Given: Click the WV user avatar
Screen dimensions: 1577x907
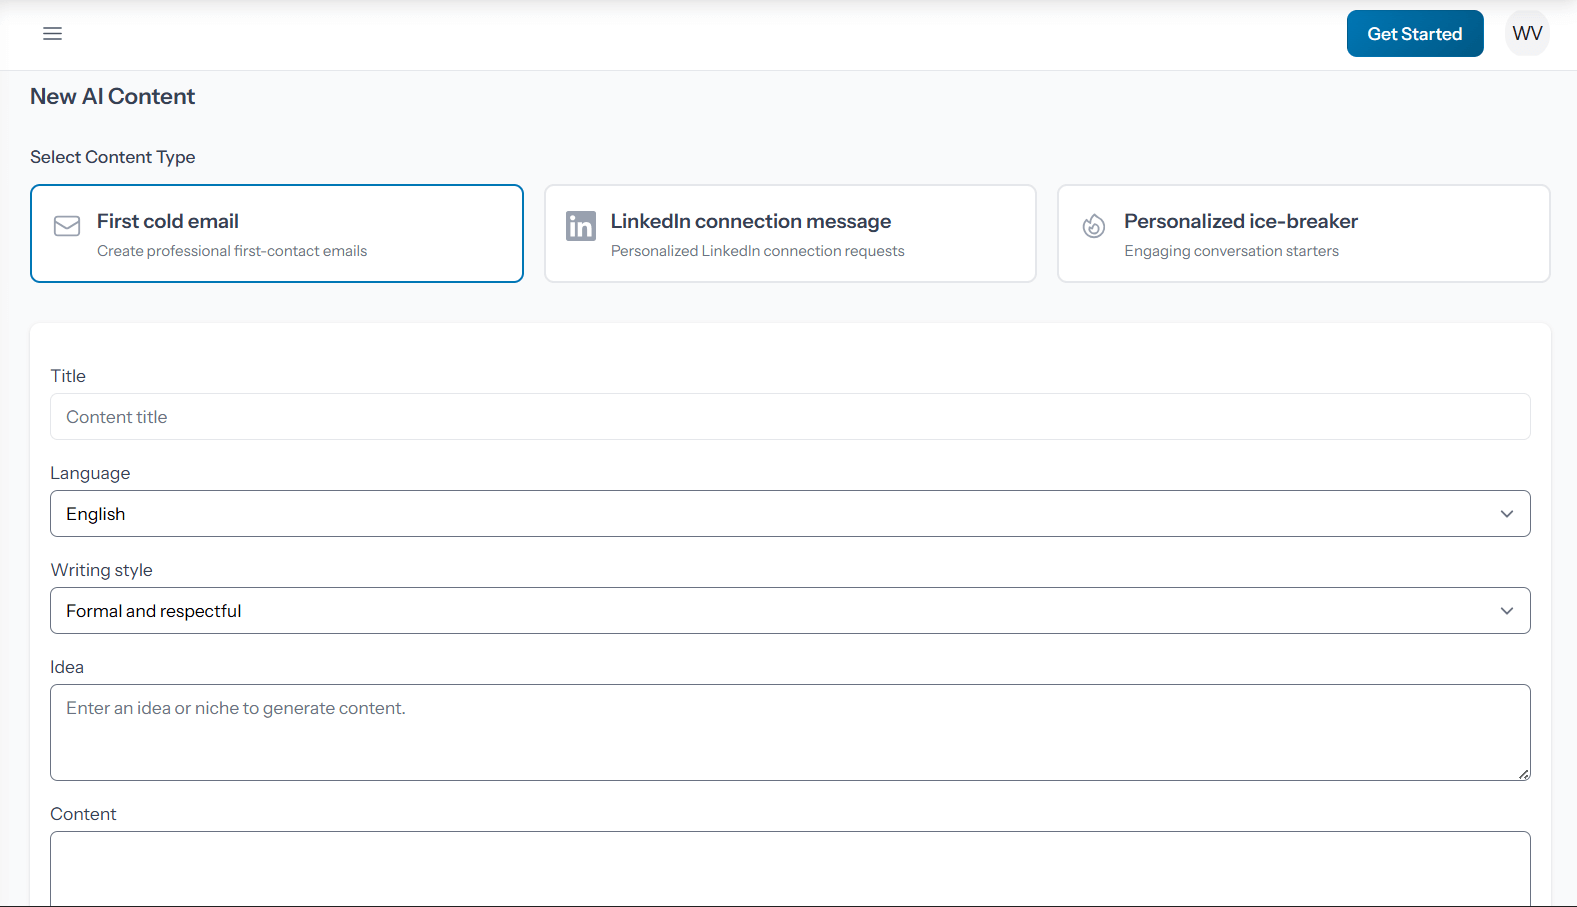Looking at the screenshot, I should pos(1526,34).
